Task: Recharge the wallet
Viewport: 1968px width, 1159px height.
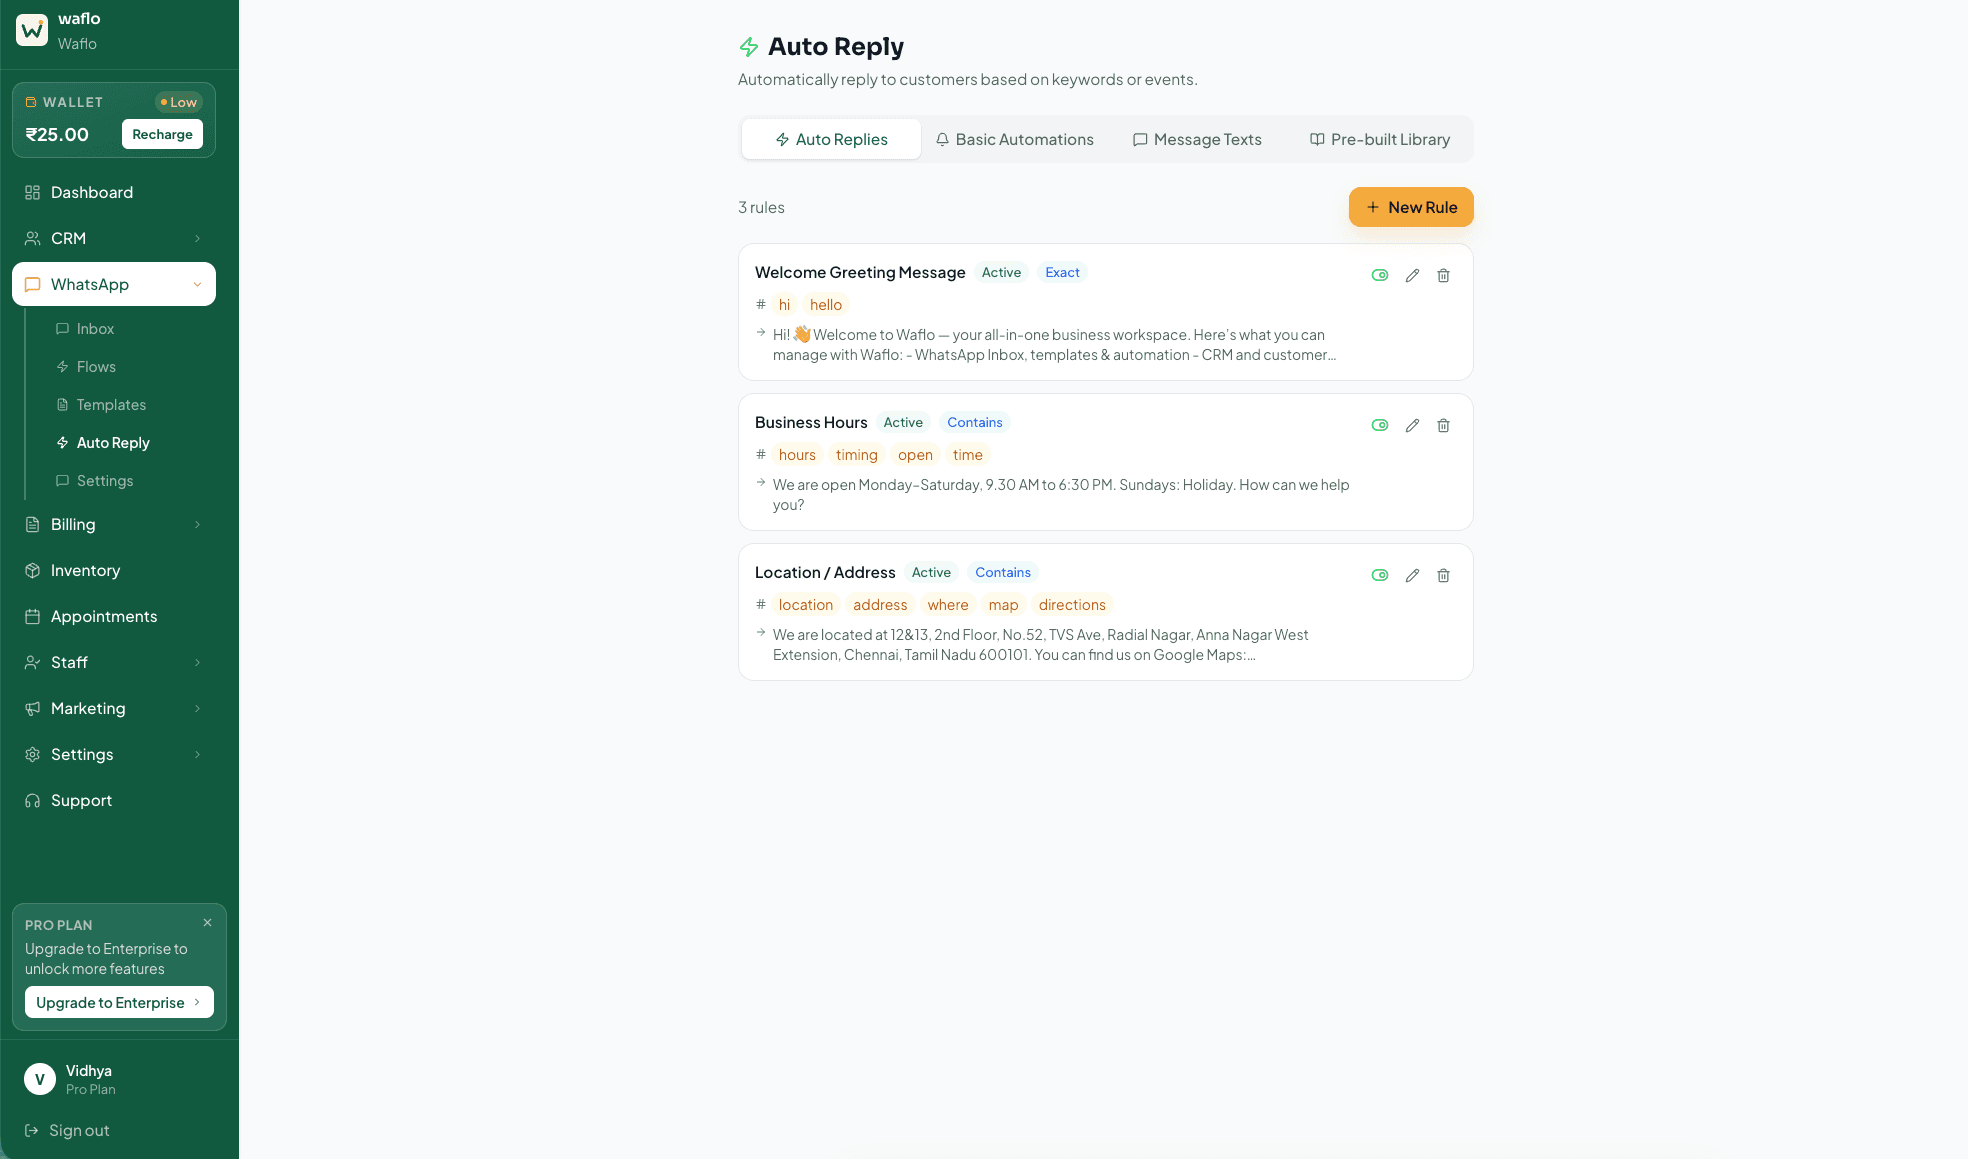Action: [x=162, y=134]
